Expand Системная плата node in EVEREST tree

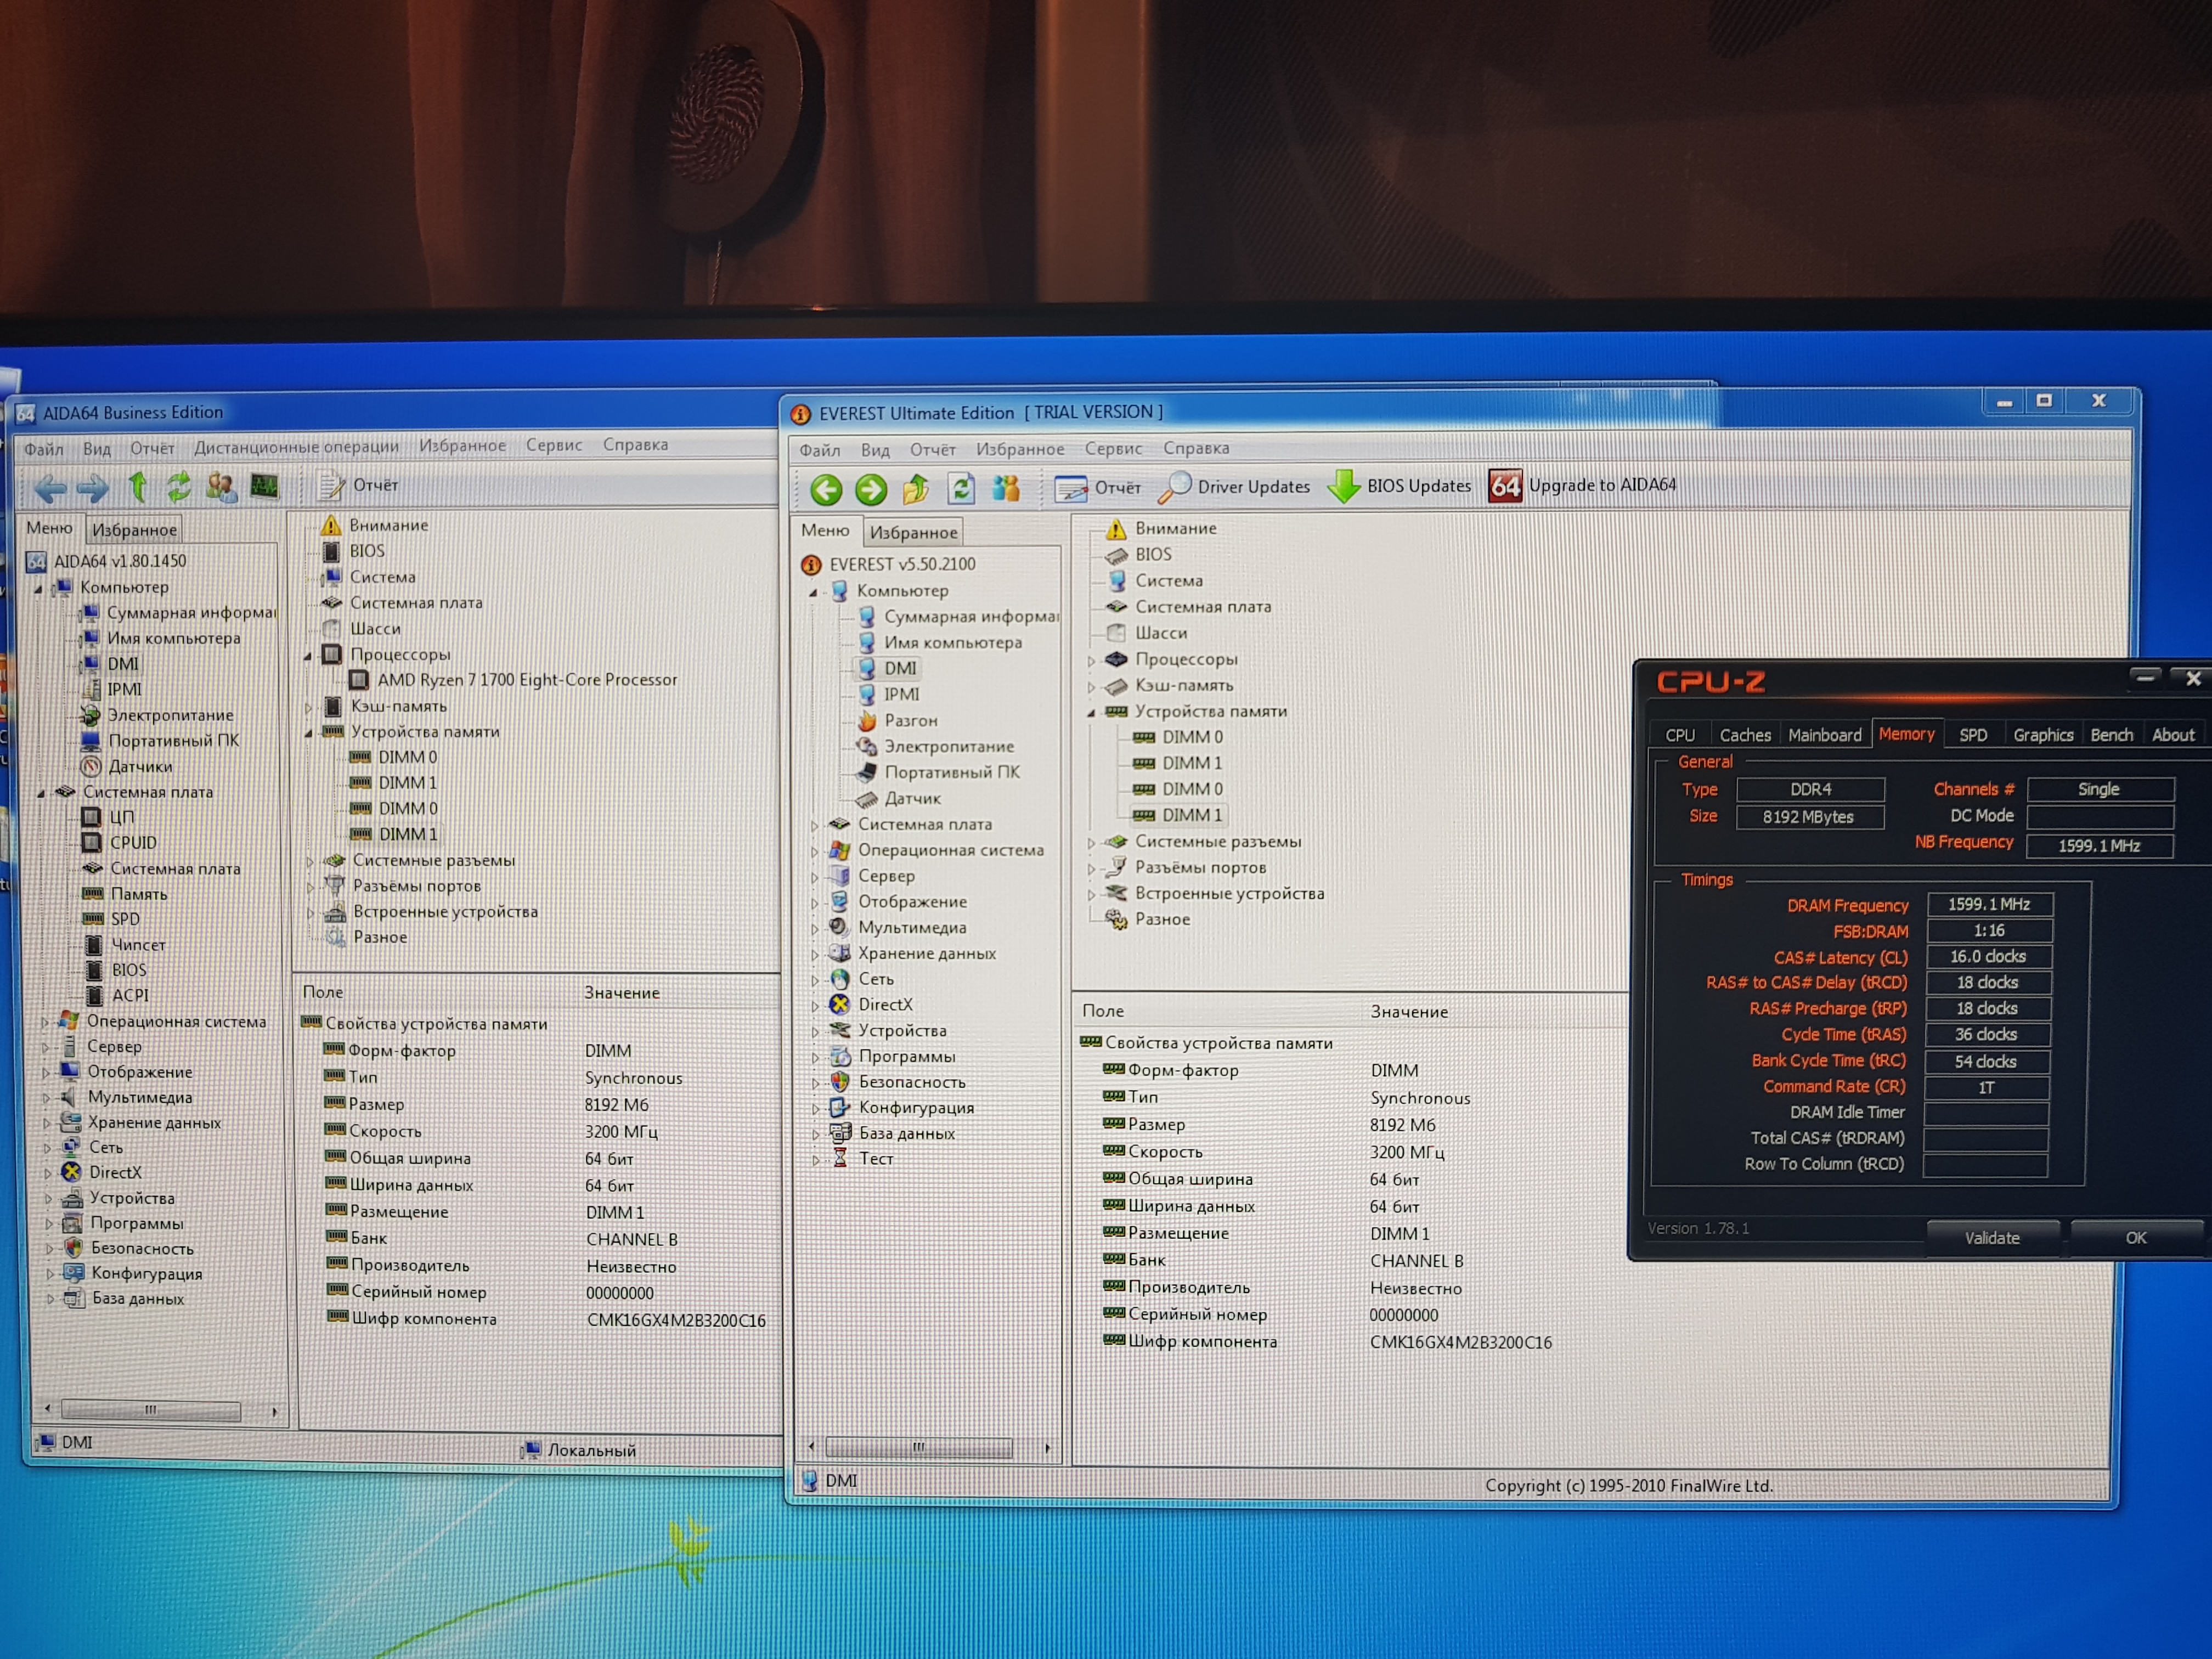815,826
